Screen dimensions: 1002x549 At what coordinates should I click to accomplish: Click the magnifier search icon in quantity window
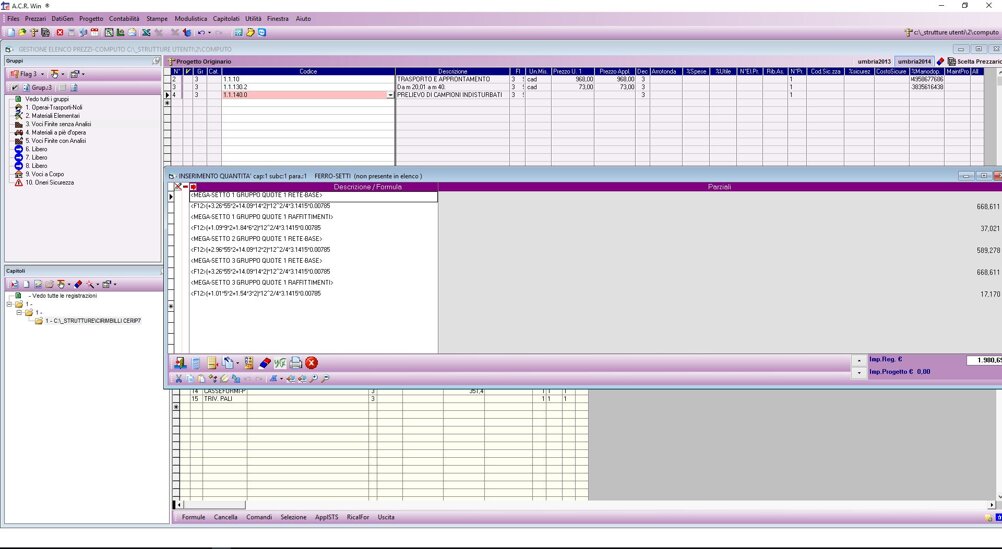point(314,379)
